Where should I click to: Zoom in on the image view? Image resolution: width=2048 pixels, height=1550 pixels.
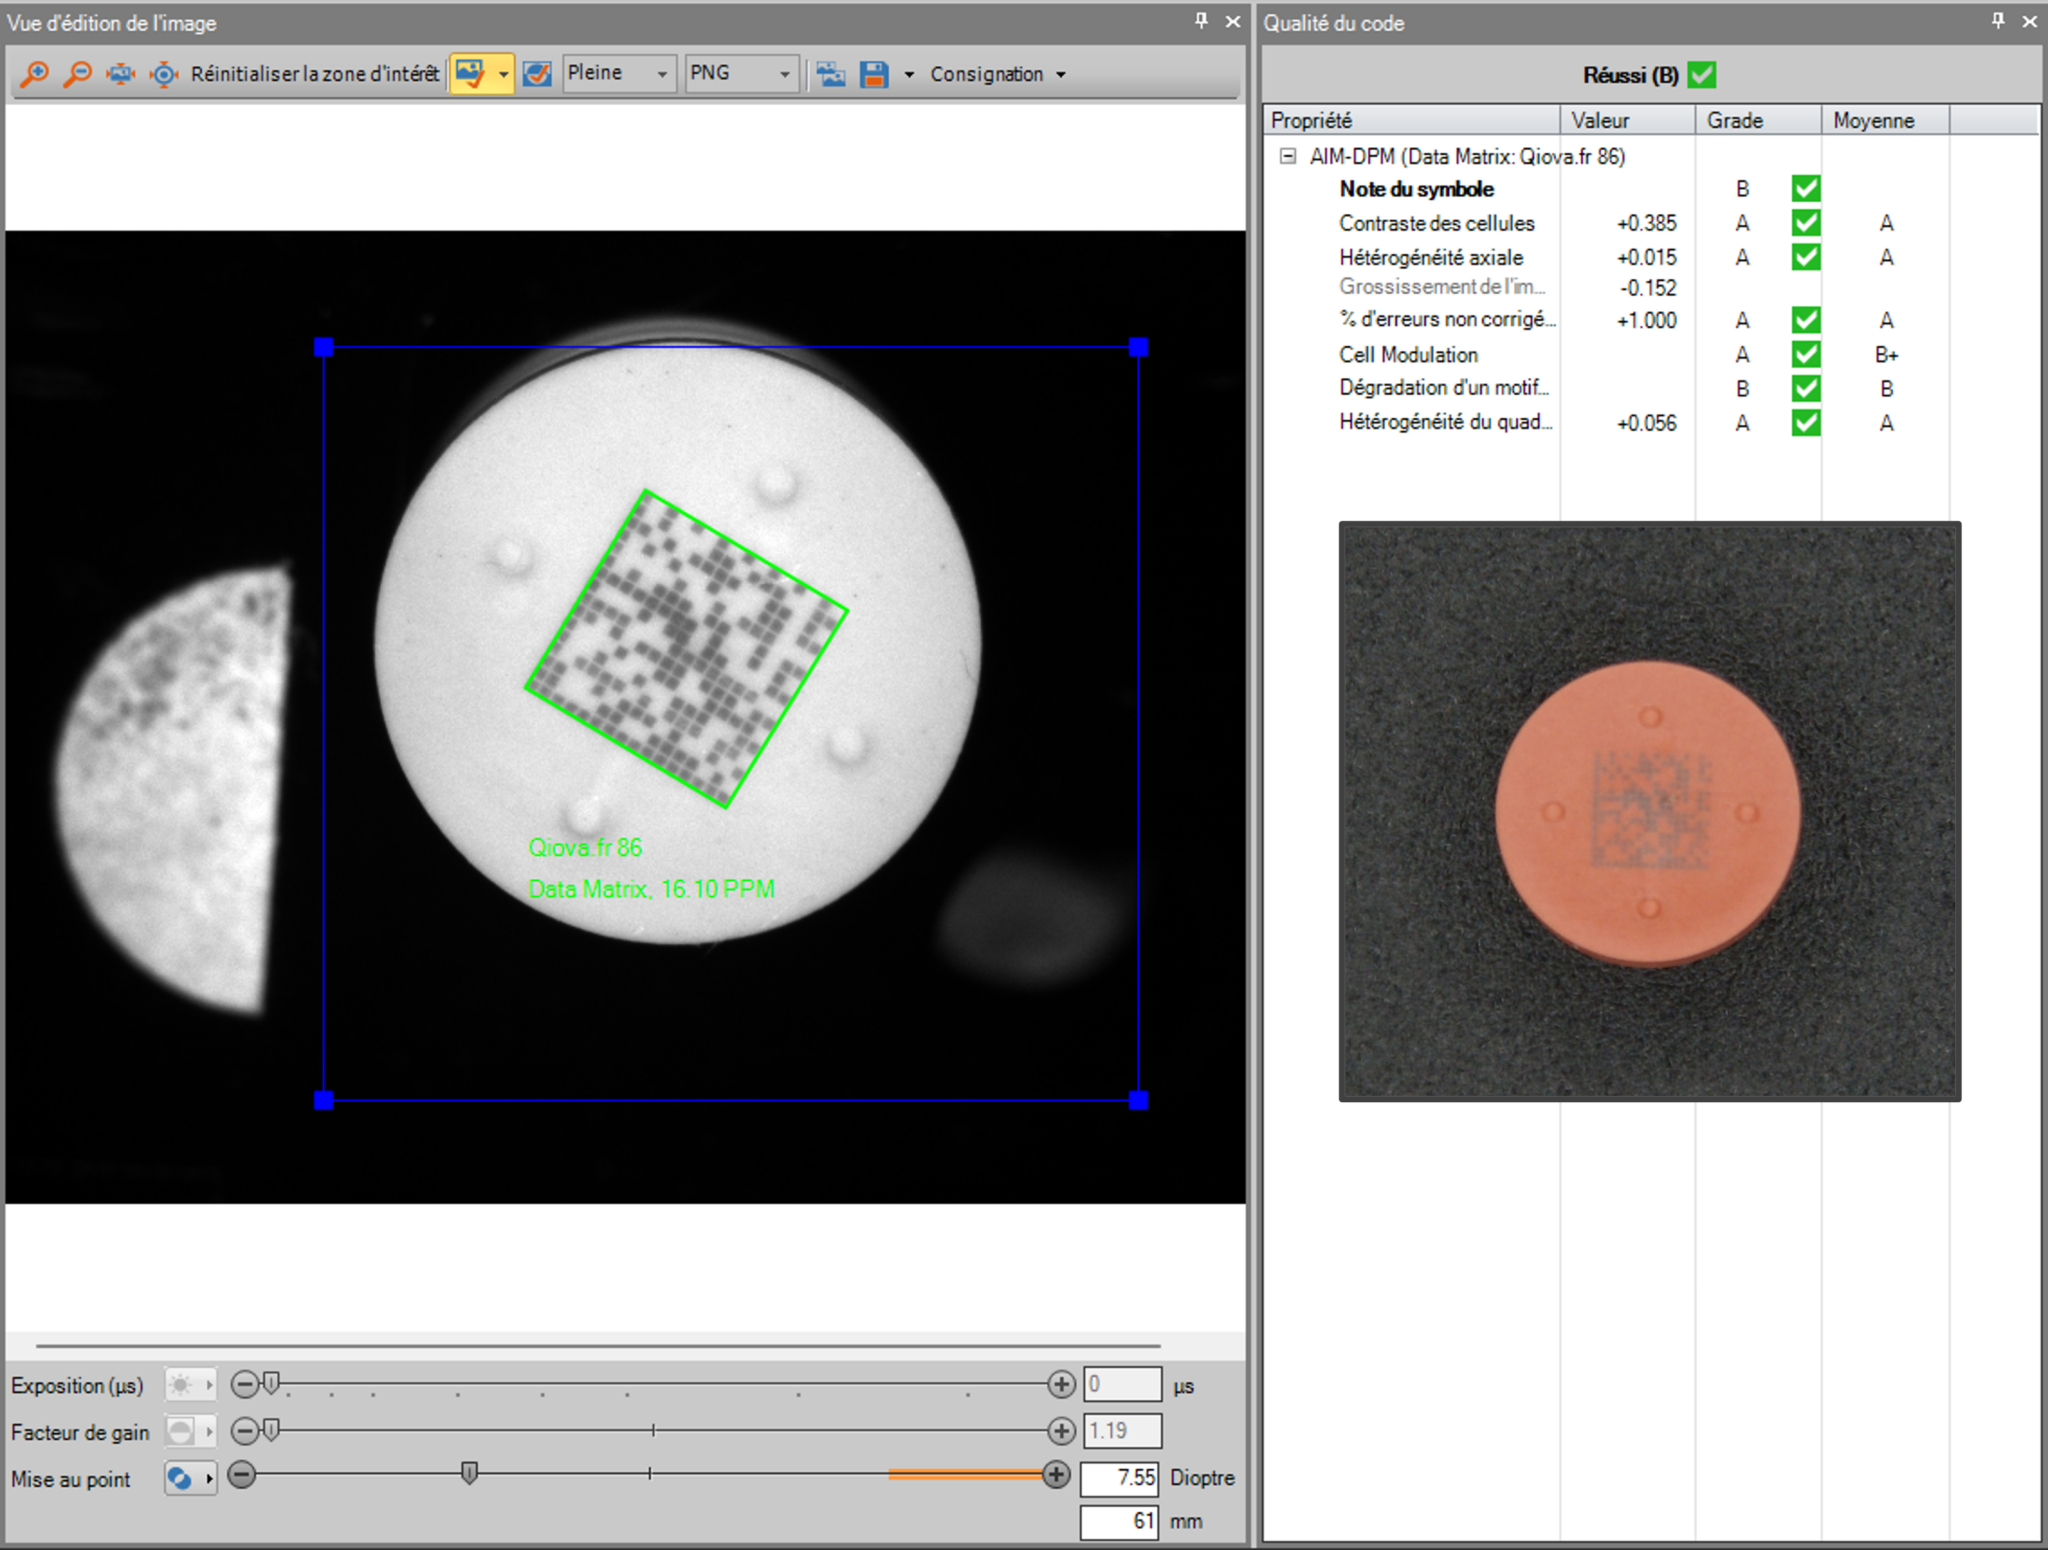(x=35, y=74)
